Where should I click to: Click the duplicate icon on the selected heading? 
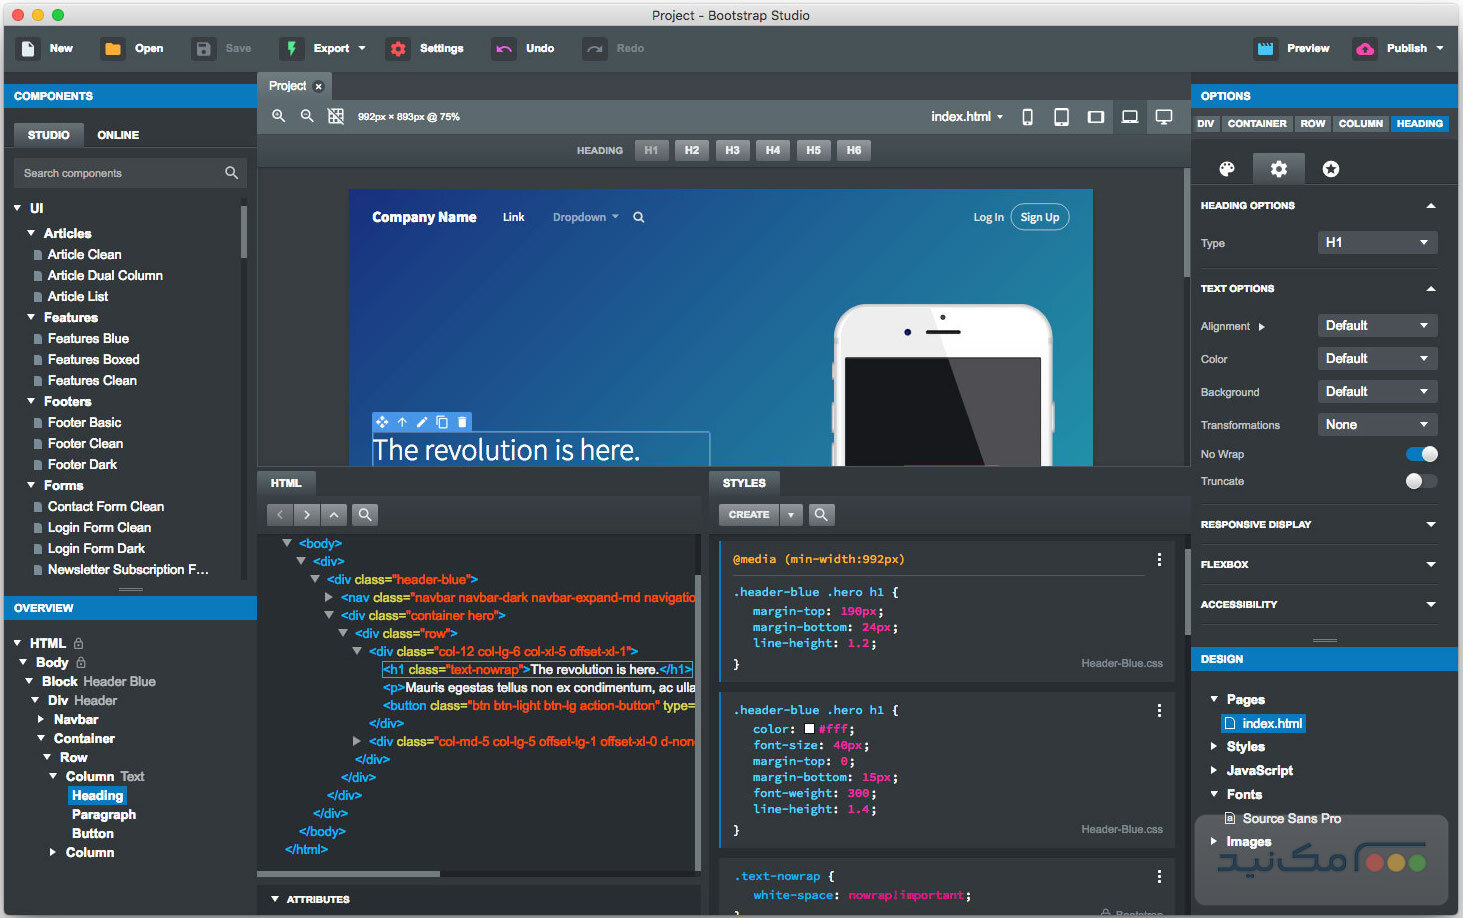pyautogui.click(x=442, y=422)
